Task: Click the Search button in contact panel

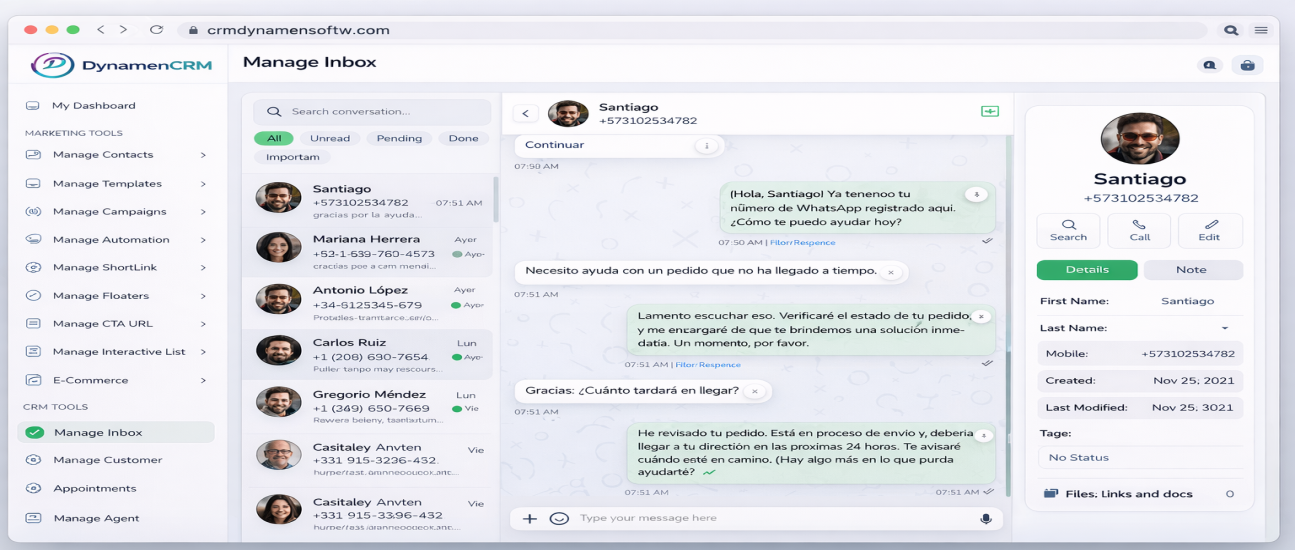Action: click(1068, 230)
